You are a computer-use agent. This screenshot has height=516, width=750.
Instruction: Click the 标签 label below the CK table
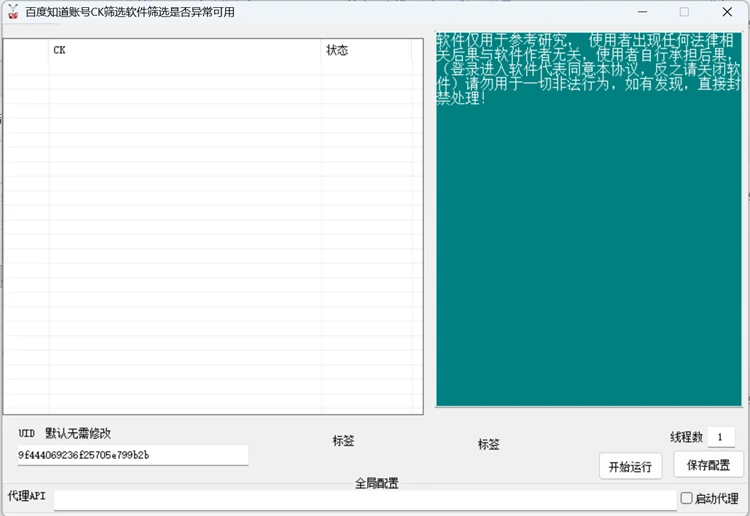(x=343, y=440)
